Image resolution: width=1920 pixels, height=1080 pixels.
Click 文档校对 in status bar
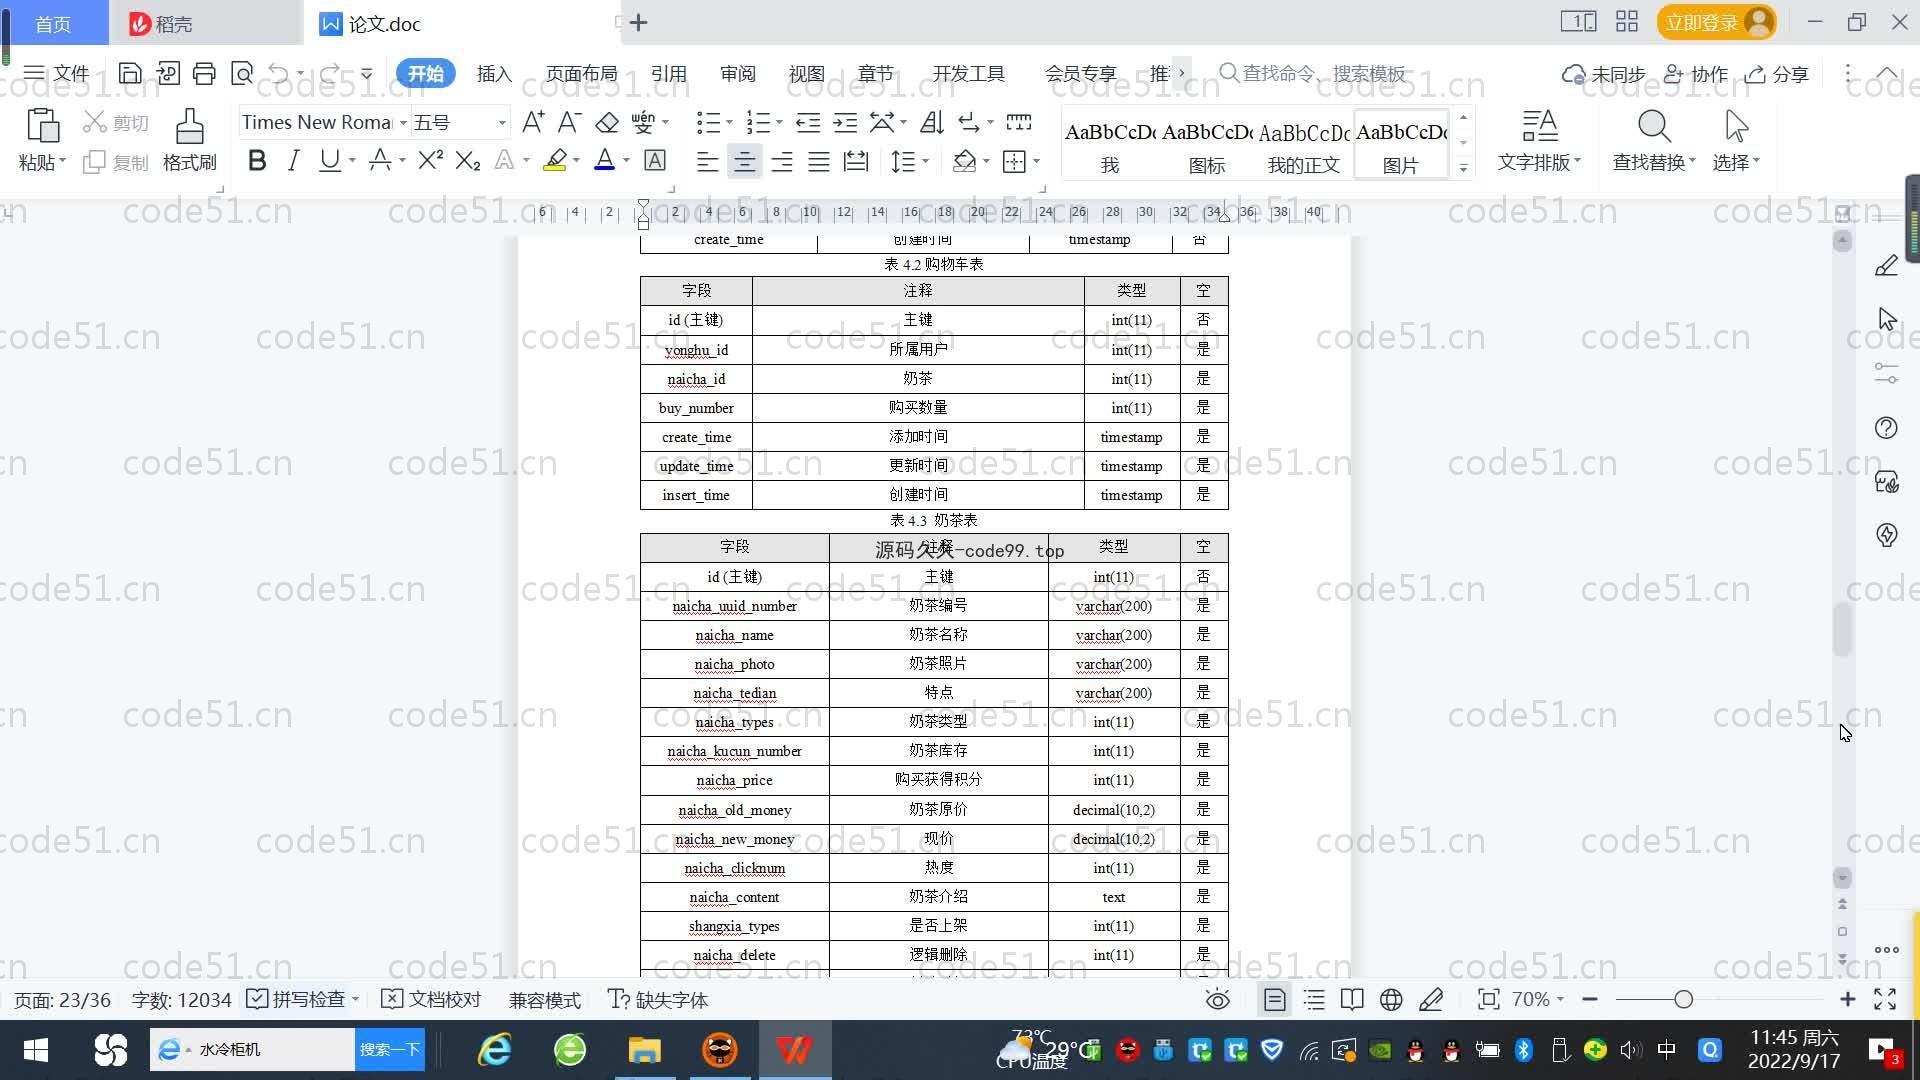tap(432, 1000)
